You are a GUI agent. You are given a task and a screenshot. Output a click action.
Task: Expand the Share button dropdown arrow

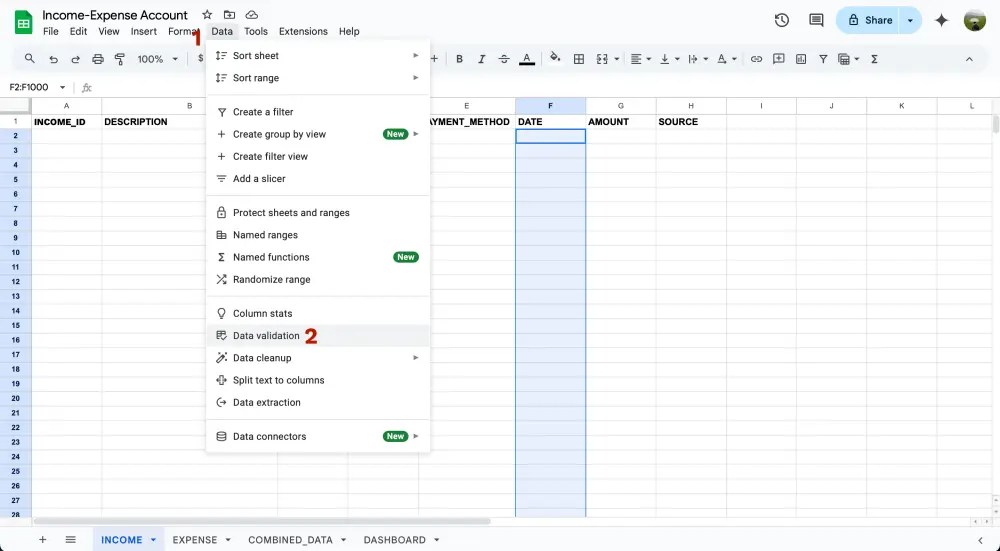[x=910, y=20]
